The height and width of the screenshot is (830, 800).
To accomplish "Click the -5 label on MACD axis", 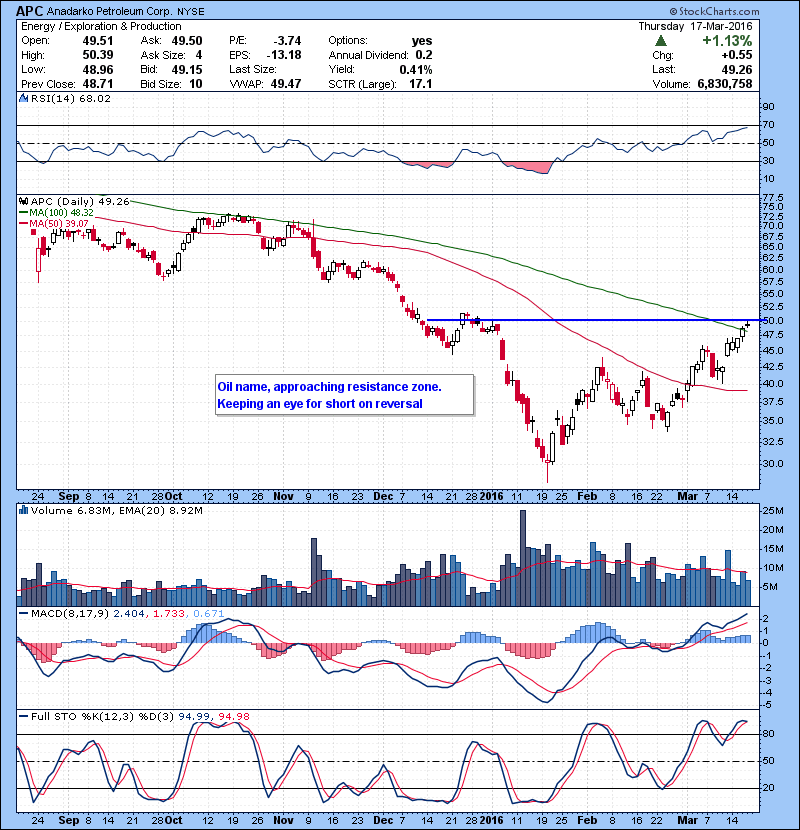I will click(x=767, y=705).
